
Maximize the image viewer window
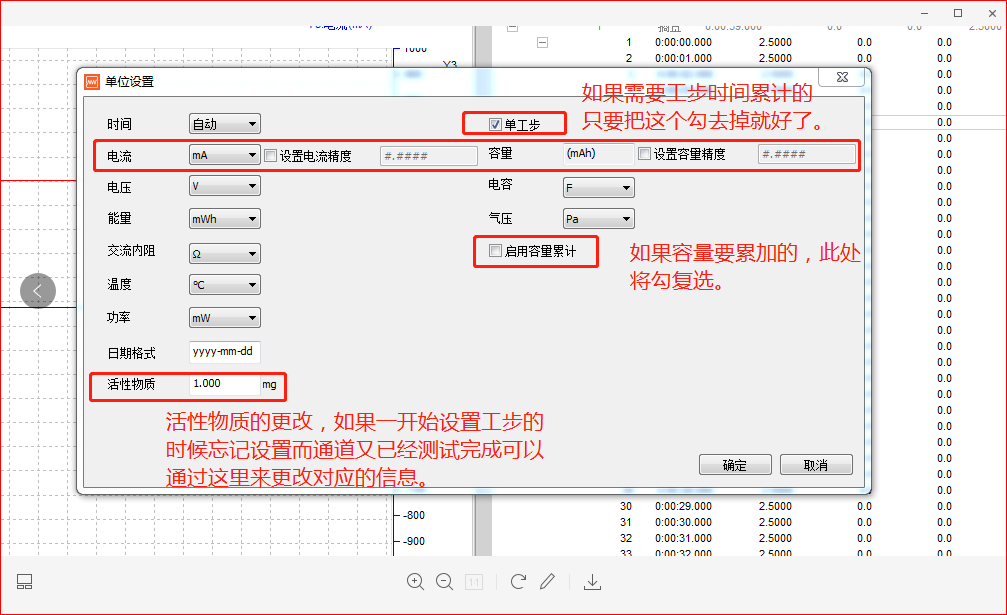pyautogui.click(x=958, y=13)
